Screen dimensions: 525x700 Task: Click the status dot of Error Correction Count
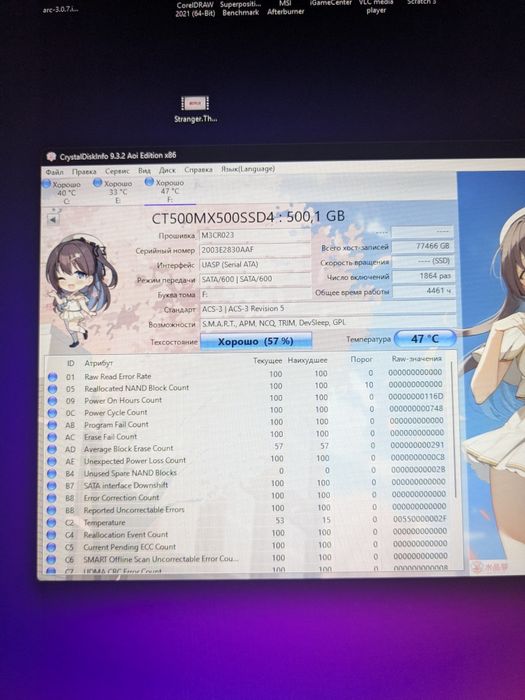click(51, 498)
